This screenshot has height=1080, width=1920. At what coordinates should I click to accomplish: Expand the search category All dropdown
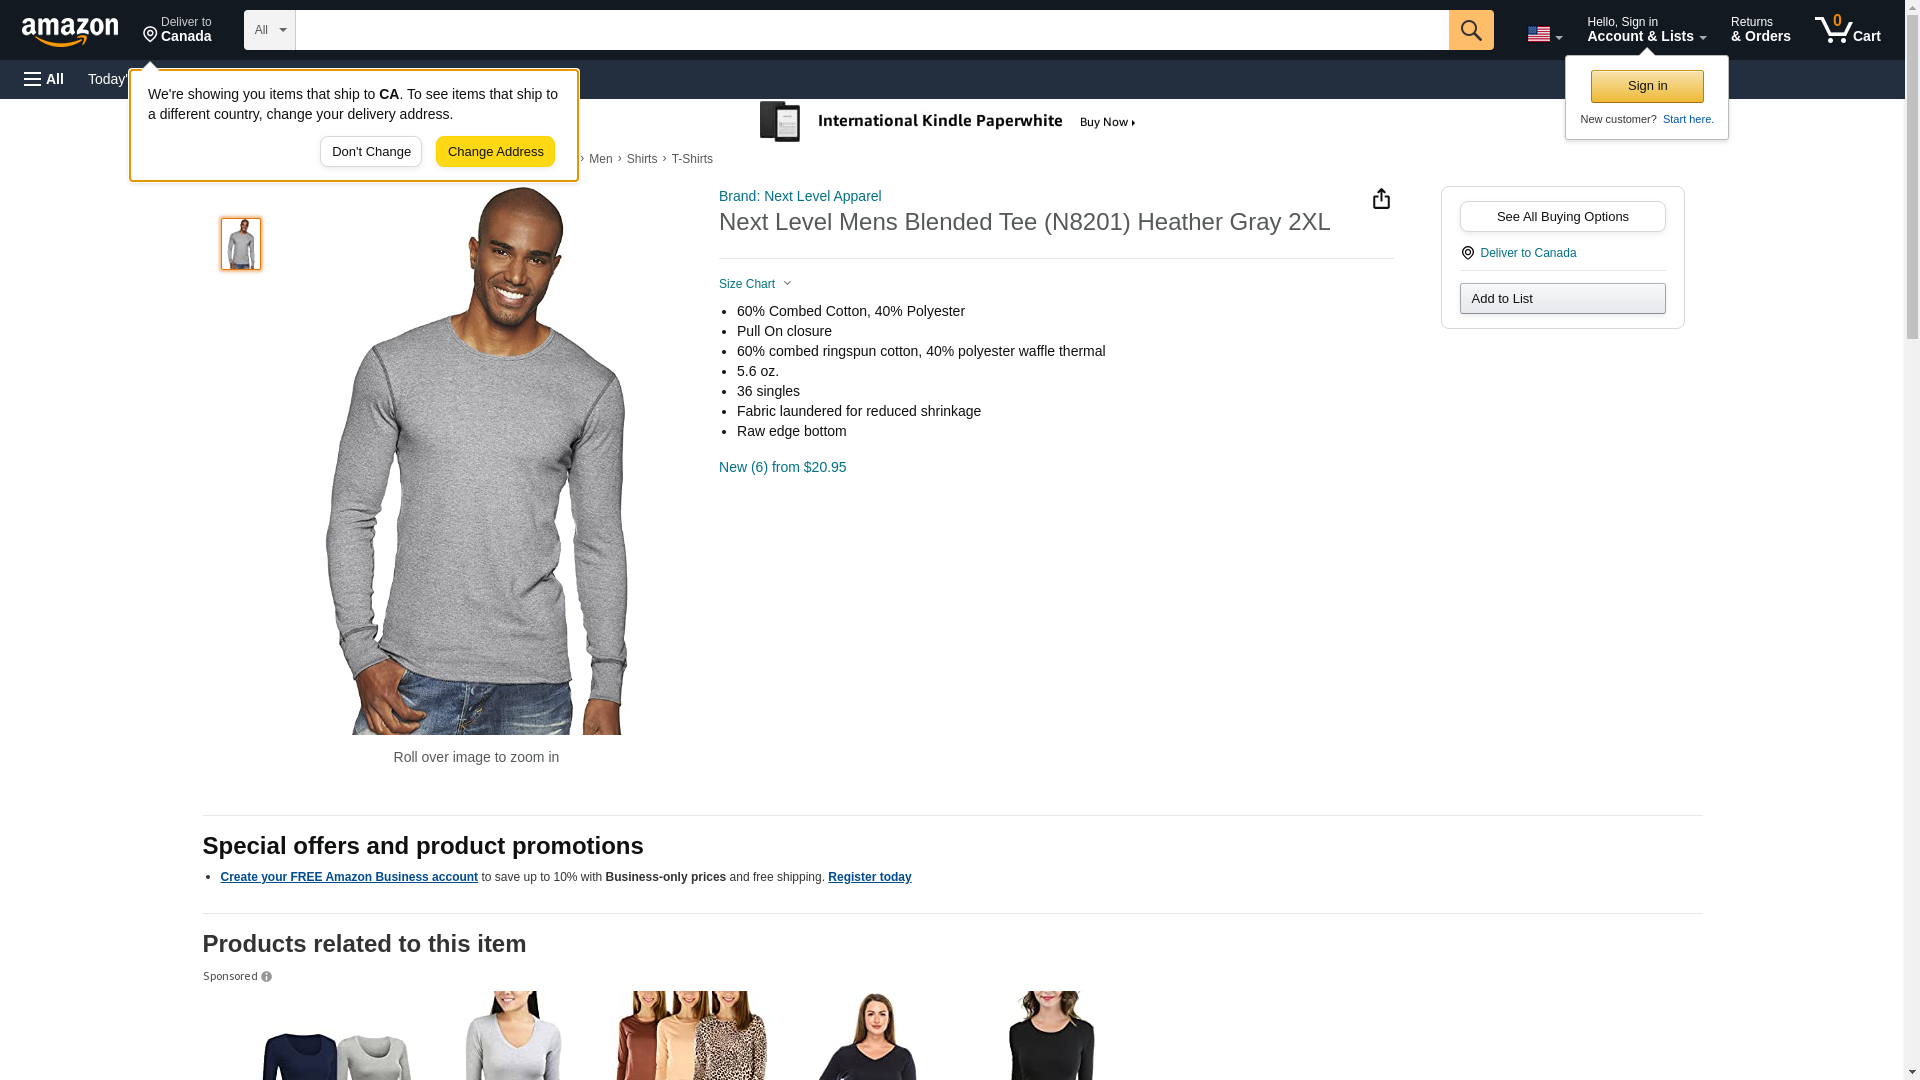coord(269,30)
